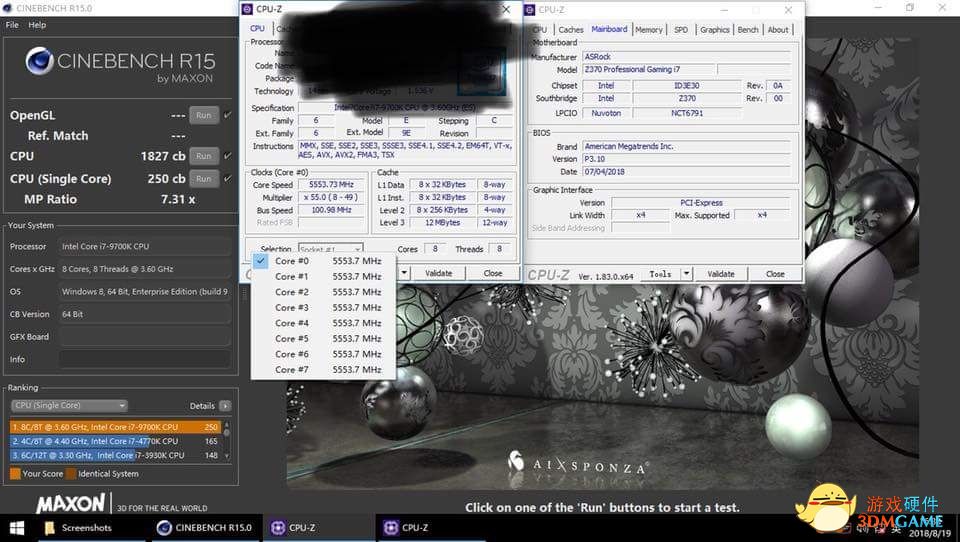The image size is (960, 542).
Task: Click the Cinebench R15 sphere logo
Action: pos(39,60)
